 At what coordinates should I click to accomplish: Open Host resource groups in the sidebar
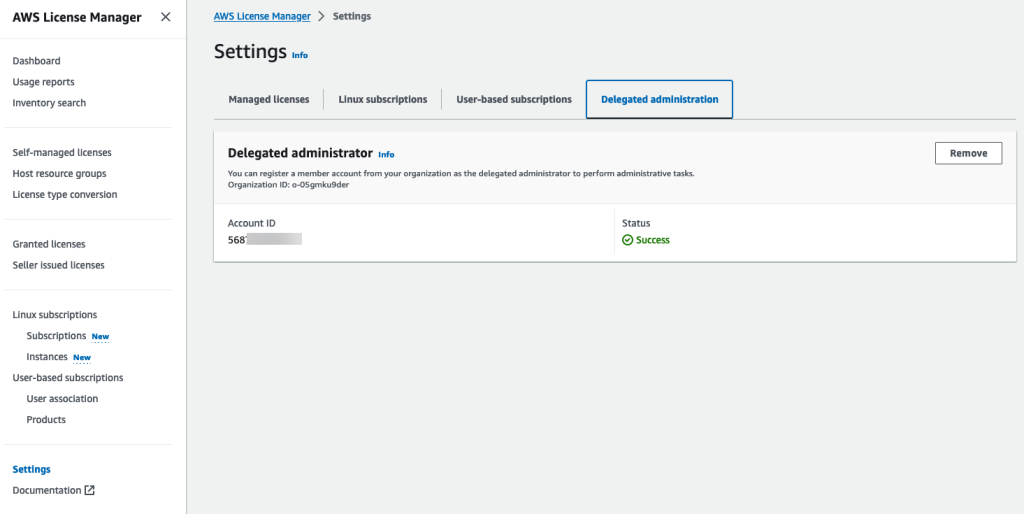pyautogui.click(x=59, y=173)
